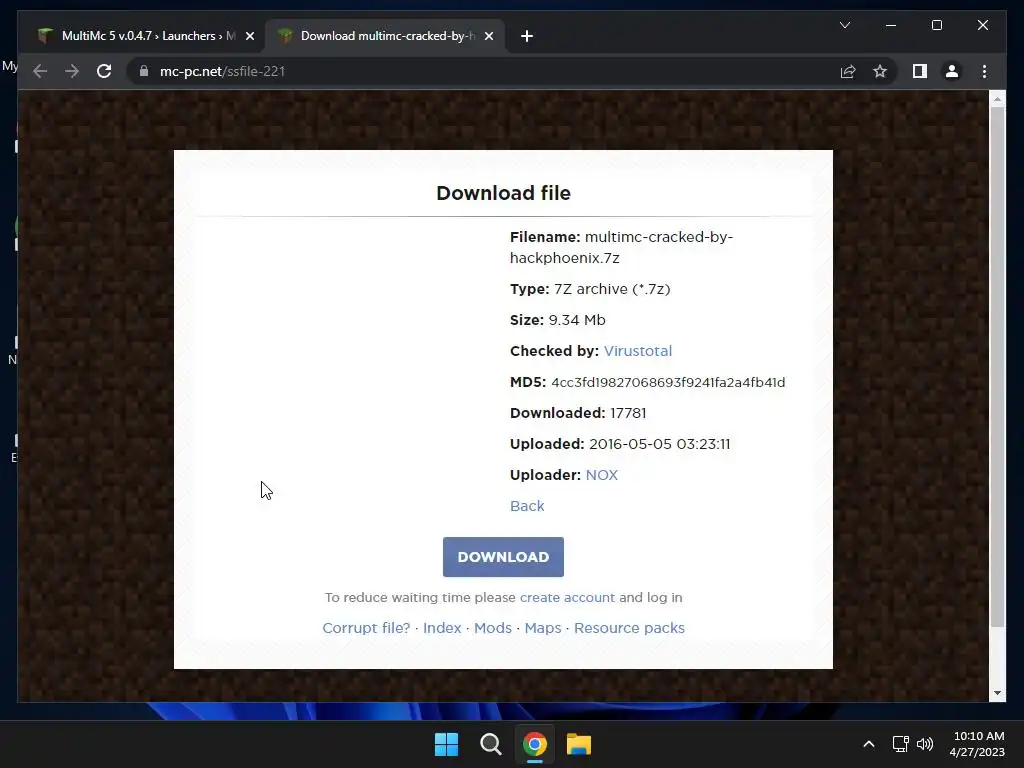Open the Windows Start menu
The height and width of the screenshot is (768, 1024).
click(x=447, y=744)
